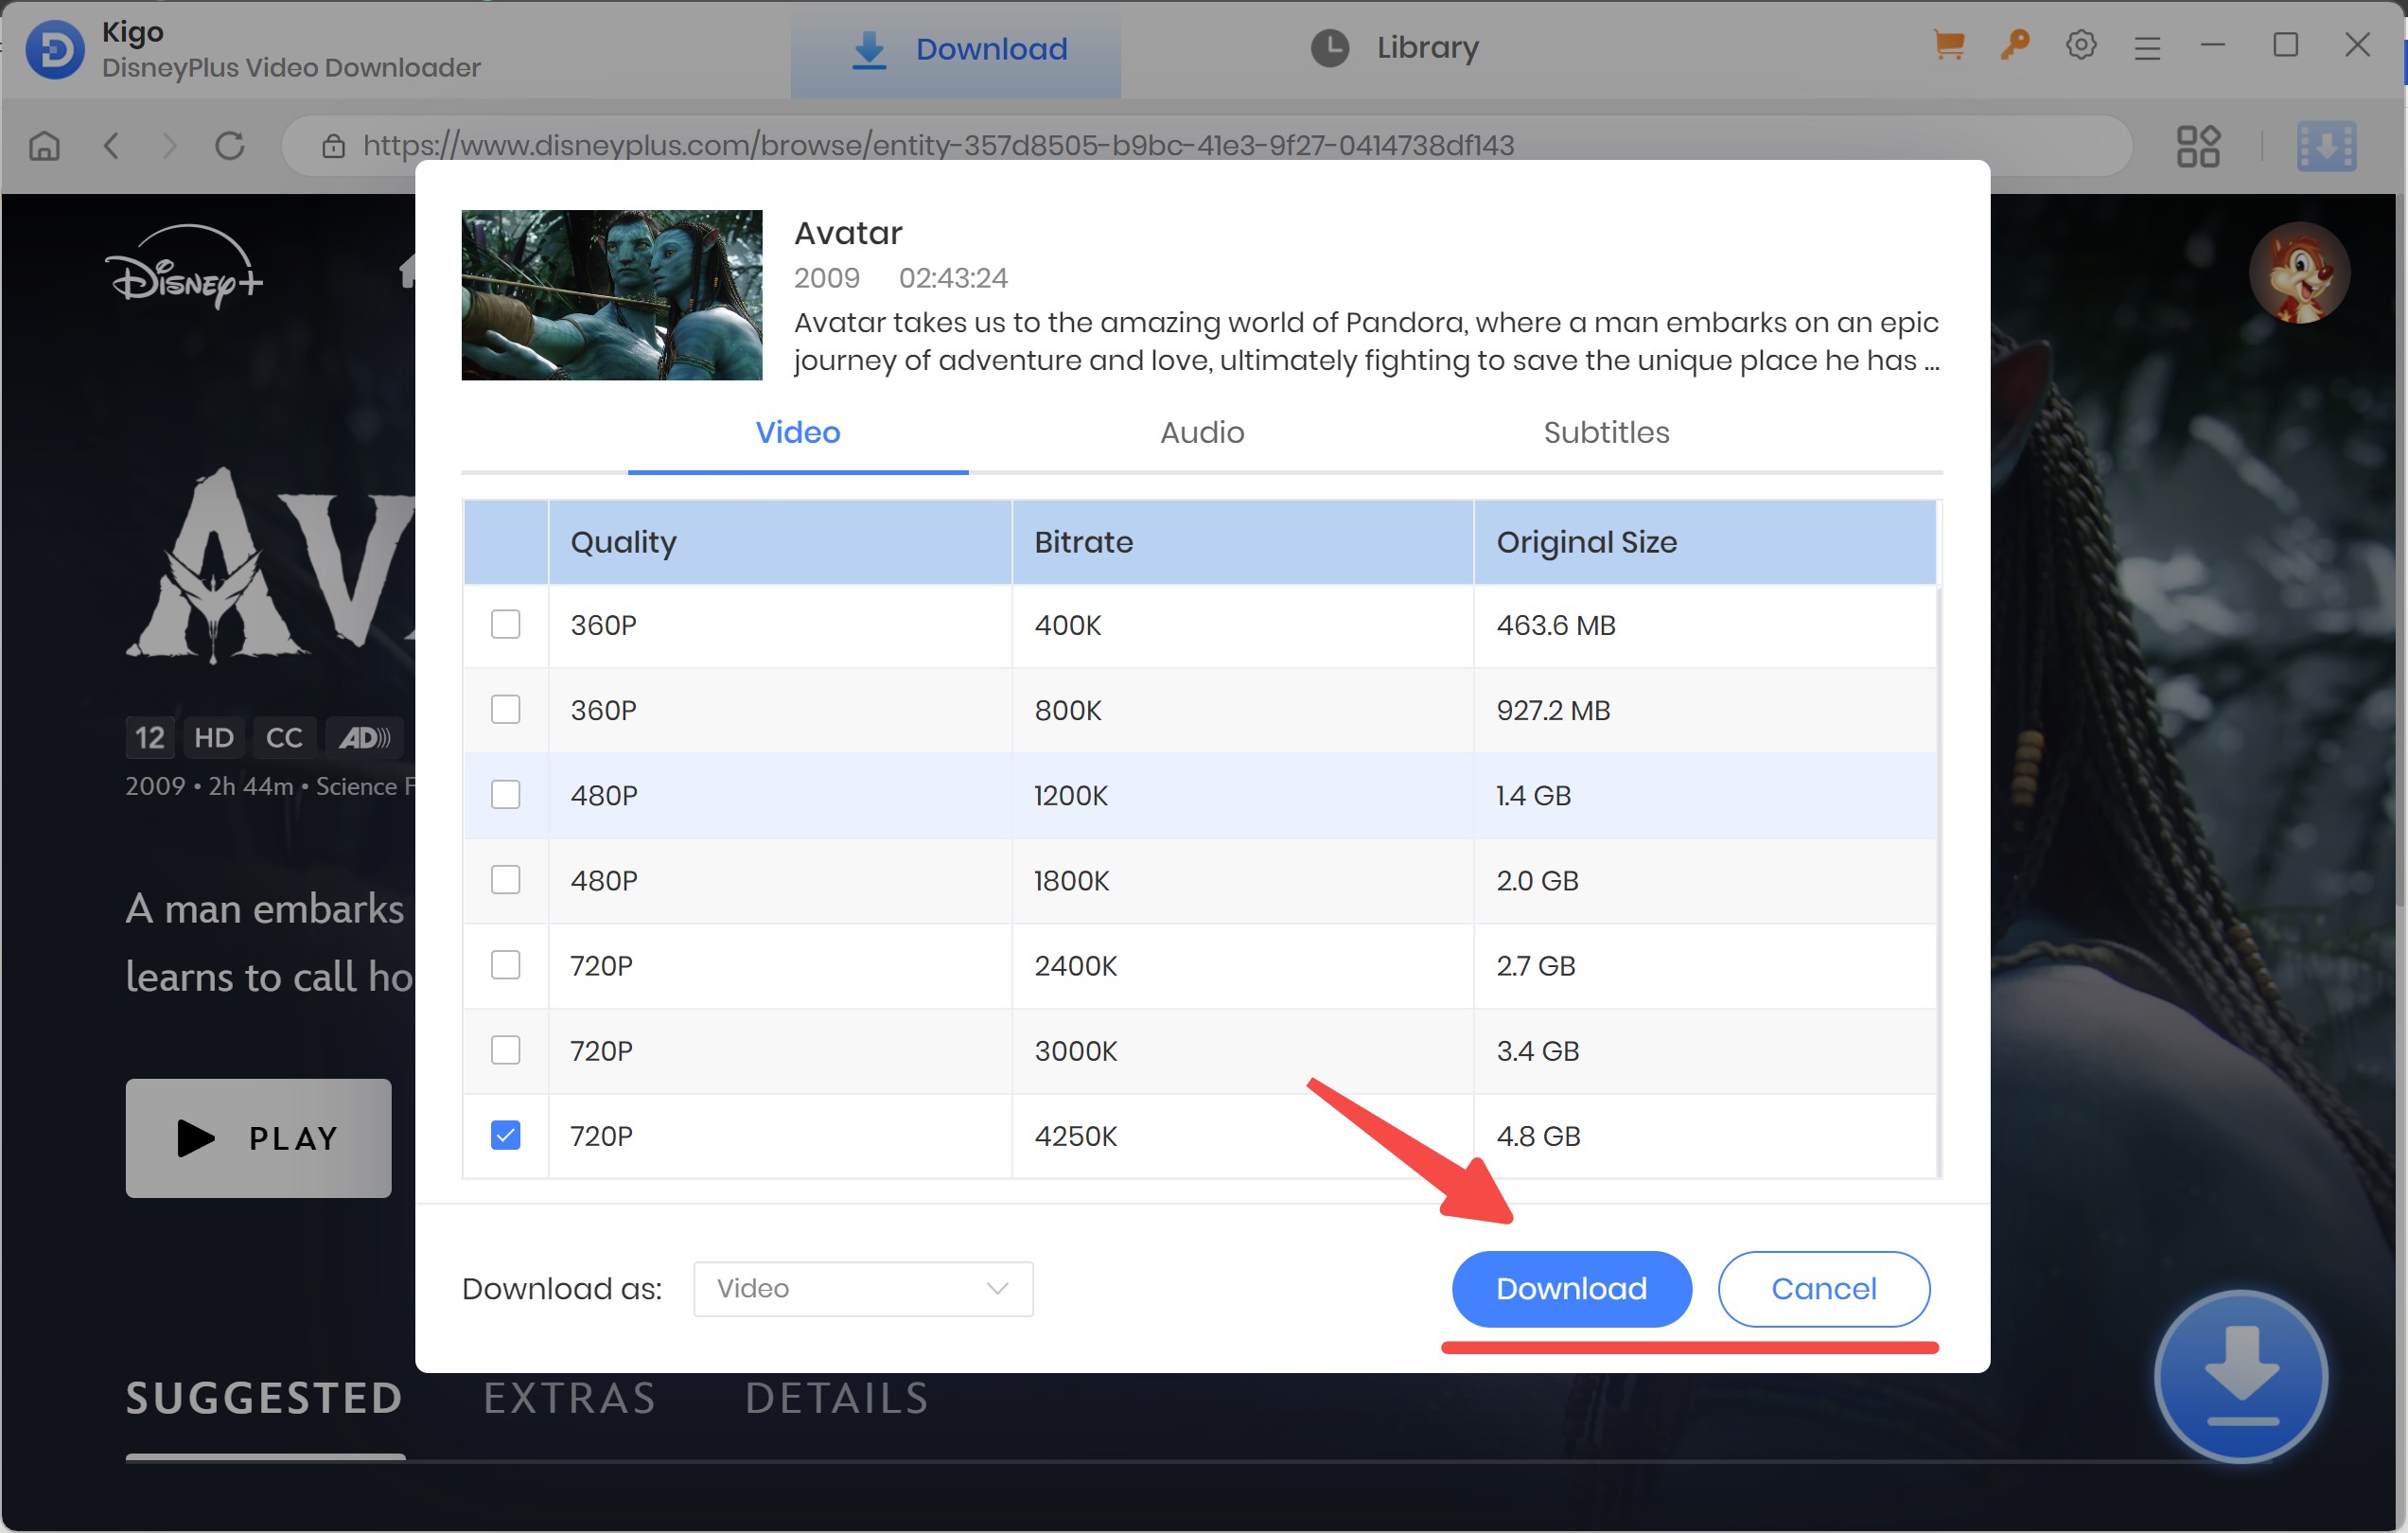Screen dimensions: 2408x1533
Task: Open the hamburger menu icon
Action: point(2147,47)
